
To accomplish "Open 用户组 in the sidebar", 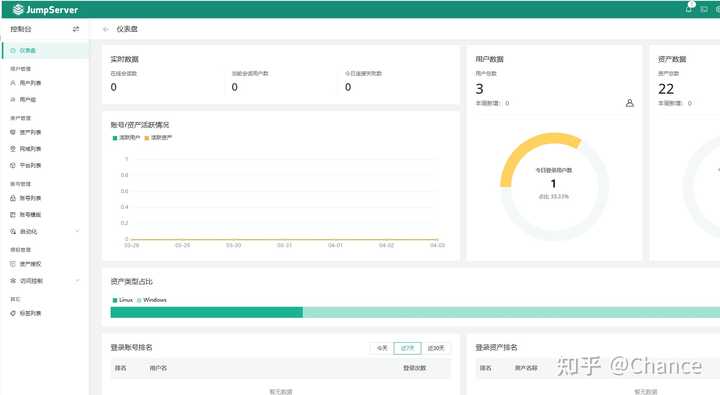I will point(28,100).
